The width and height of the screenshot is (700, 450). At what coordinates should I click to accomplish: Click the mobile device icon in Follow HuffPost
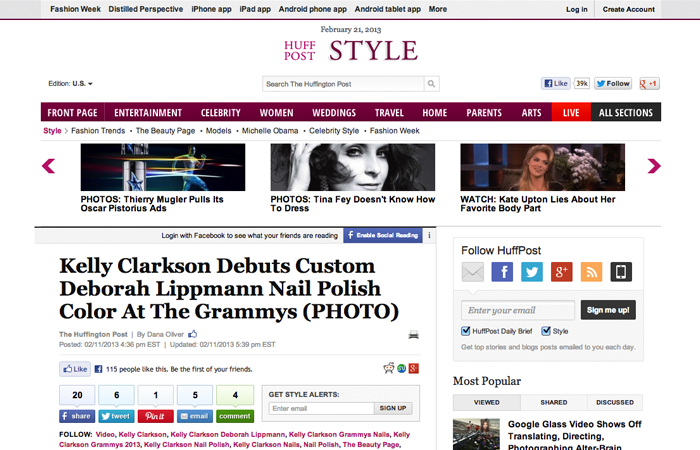[x=621, y=272]
